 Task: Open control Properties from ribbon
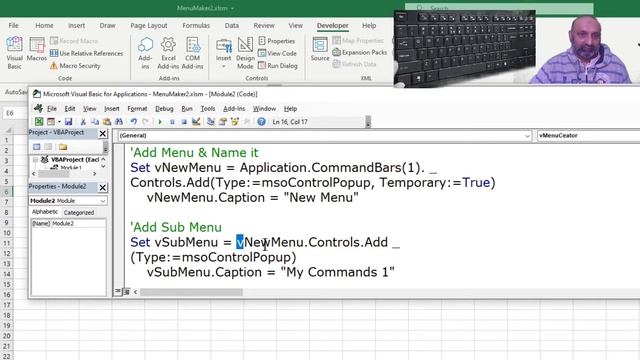(276, 41)
